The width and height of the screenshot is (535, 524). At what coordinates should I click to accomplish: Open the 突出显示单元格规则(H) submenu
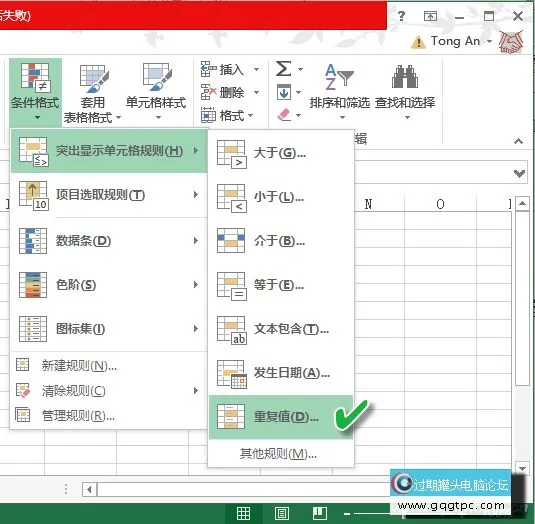tap(109, 151)
